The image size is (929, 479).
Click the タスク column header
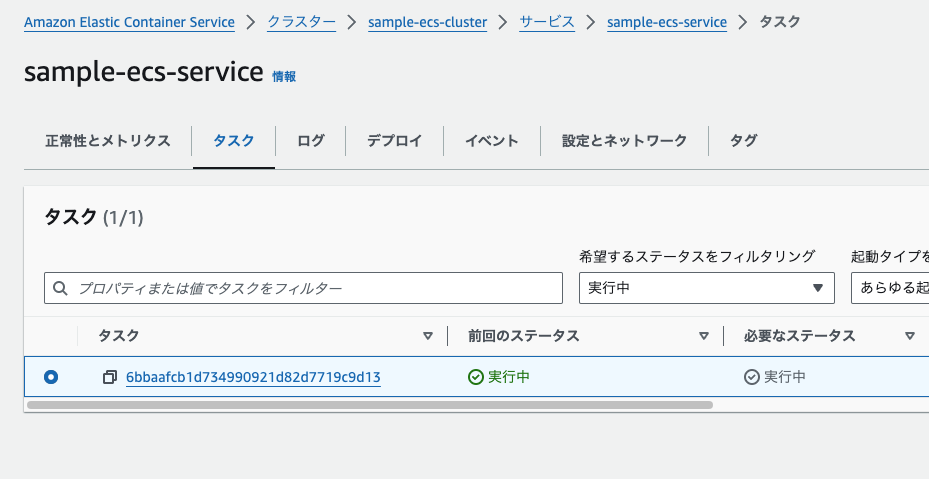[118, 336]
